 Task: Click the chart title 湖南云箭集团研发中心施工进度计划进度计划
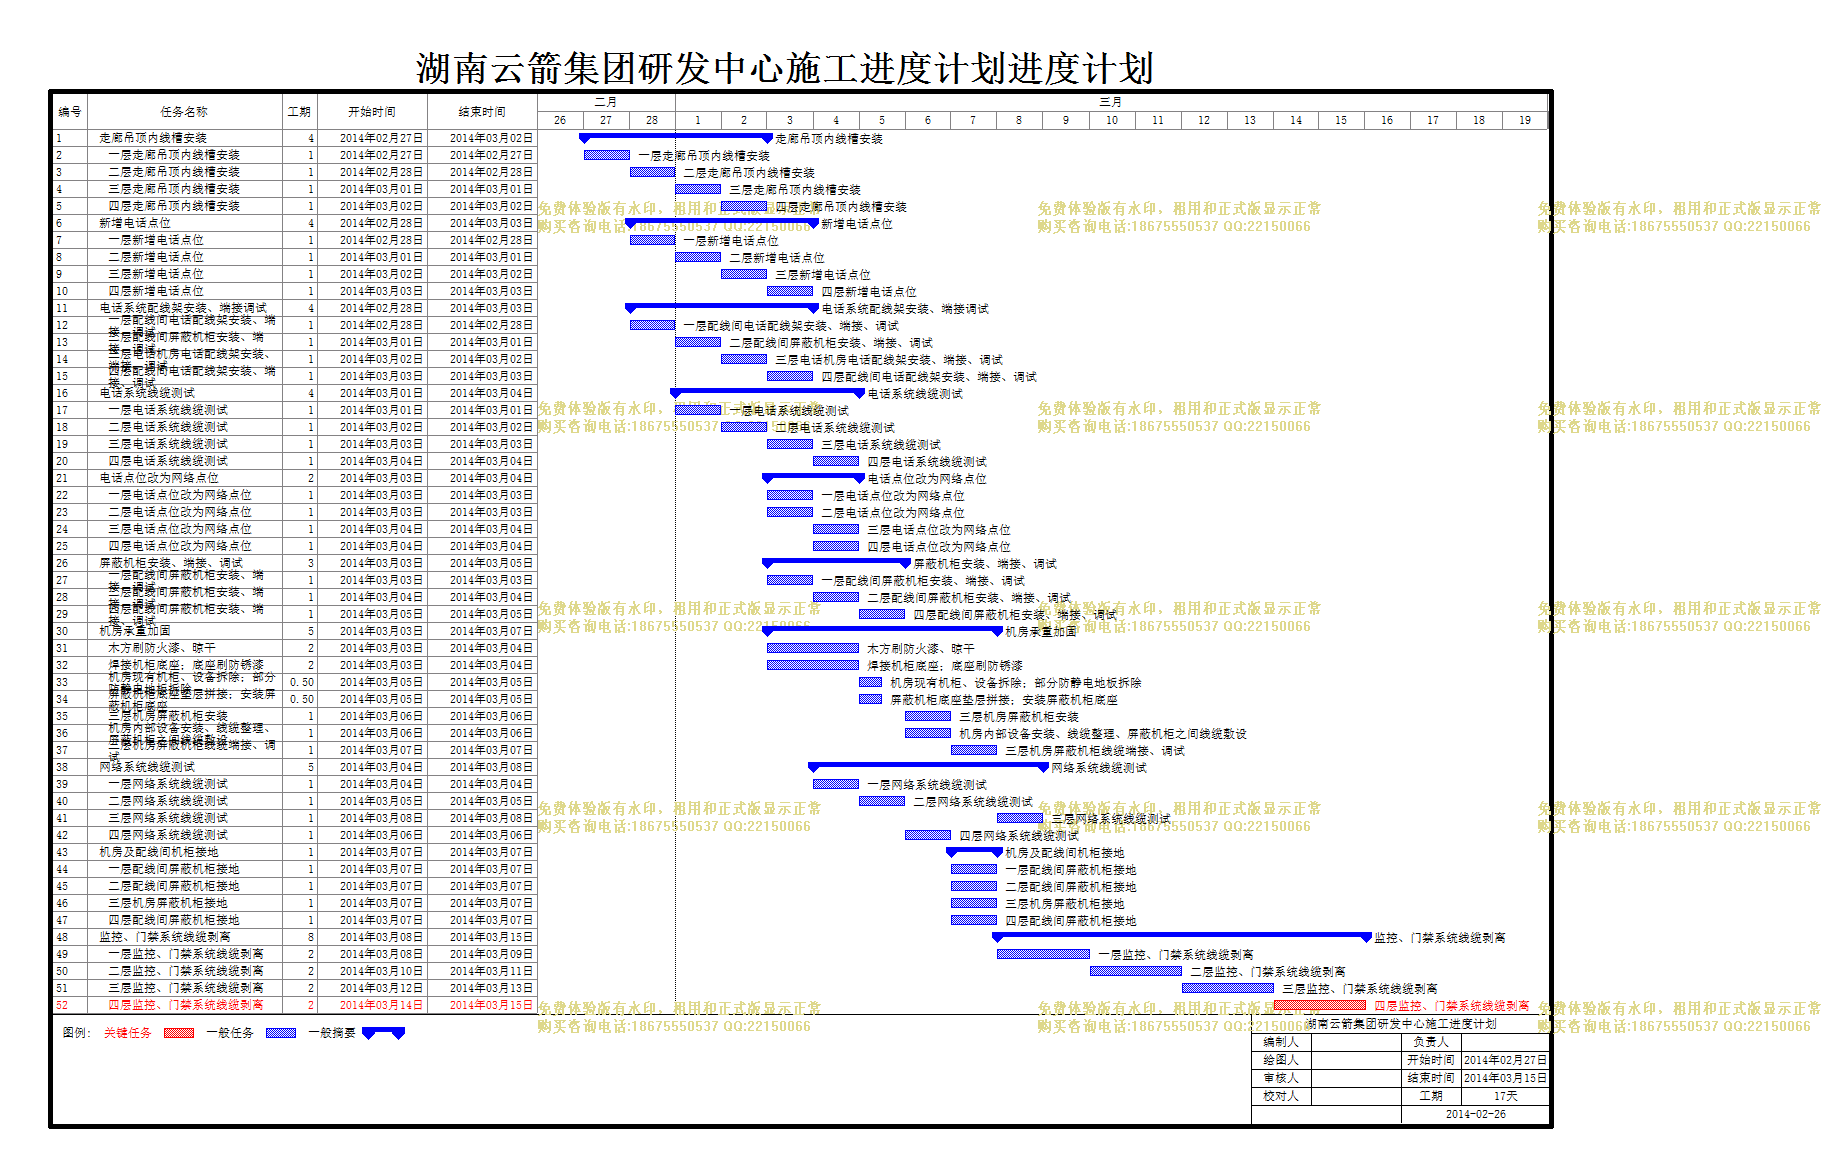point(785,68)
